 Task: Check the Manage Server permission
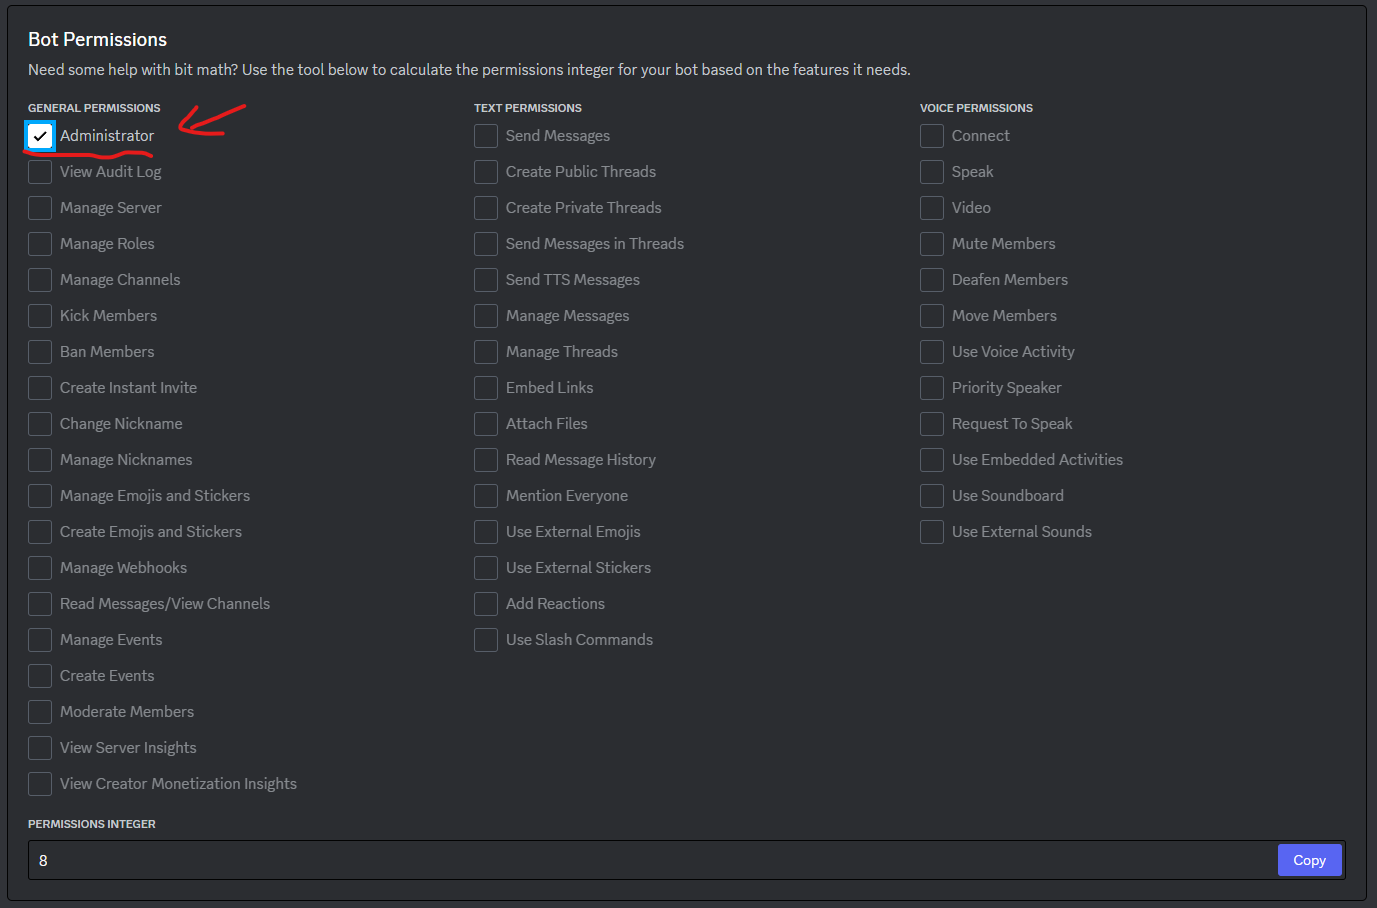click(x=40, y=207)
